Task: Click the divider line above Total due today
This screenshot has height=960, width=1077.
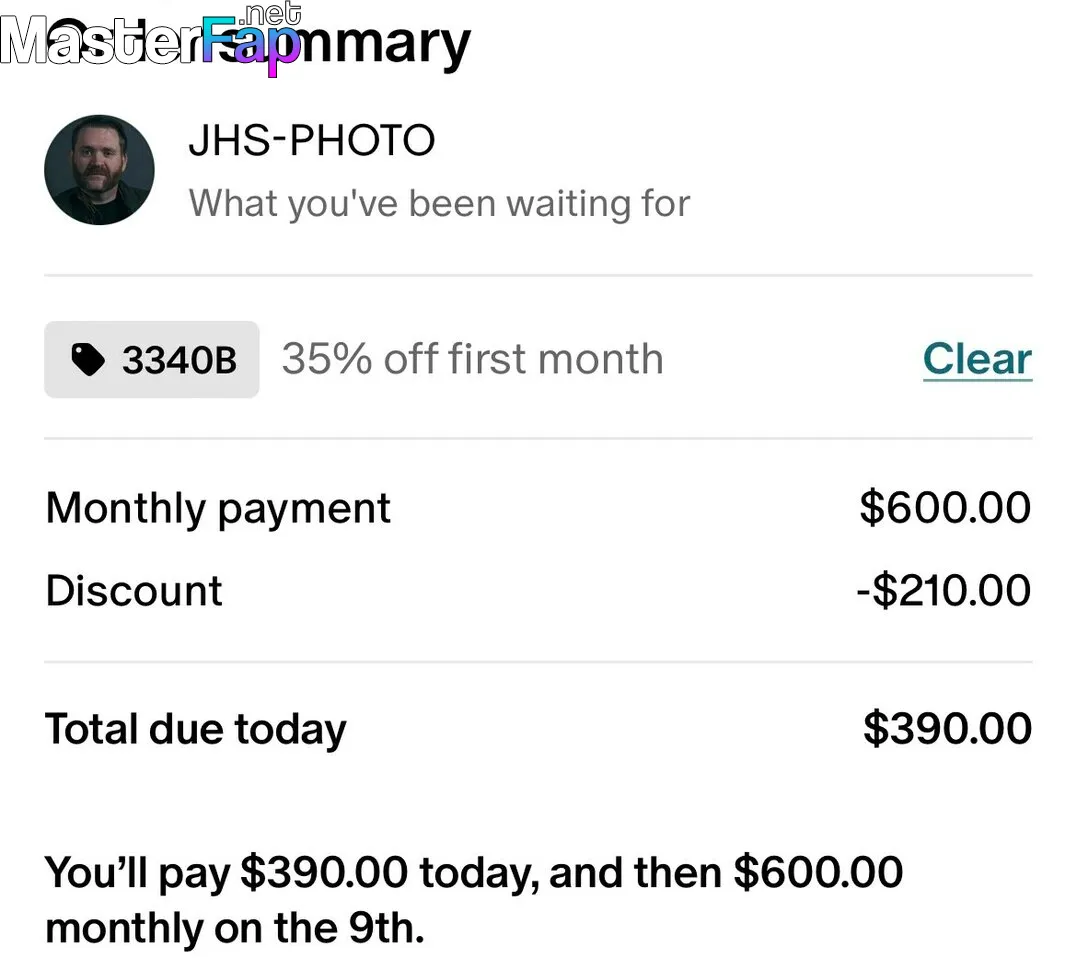Action: (x=538, y=662)
